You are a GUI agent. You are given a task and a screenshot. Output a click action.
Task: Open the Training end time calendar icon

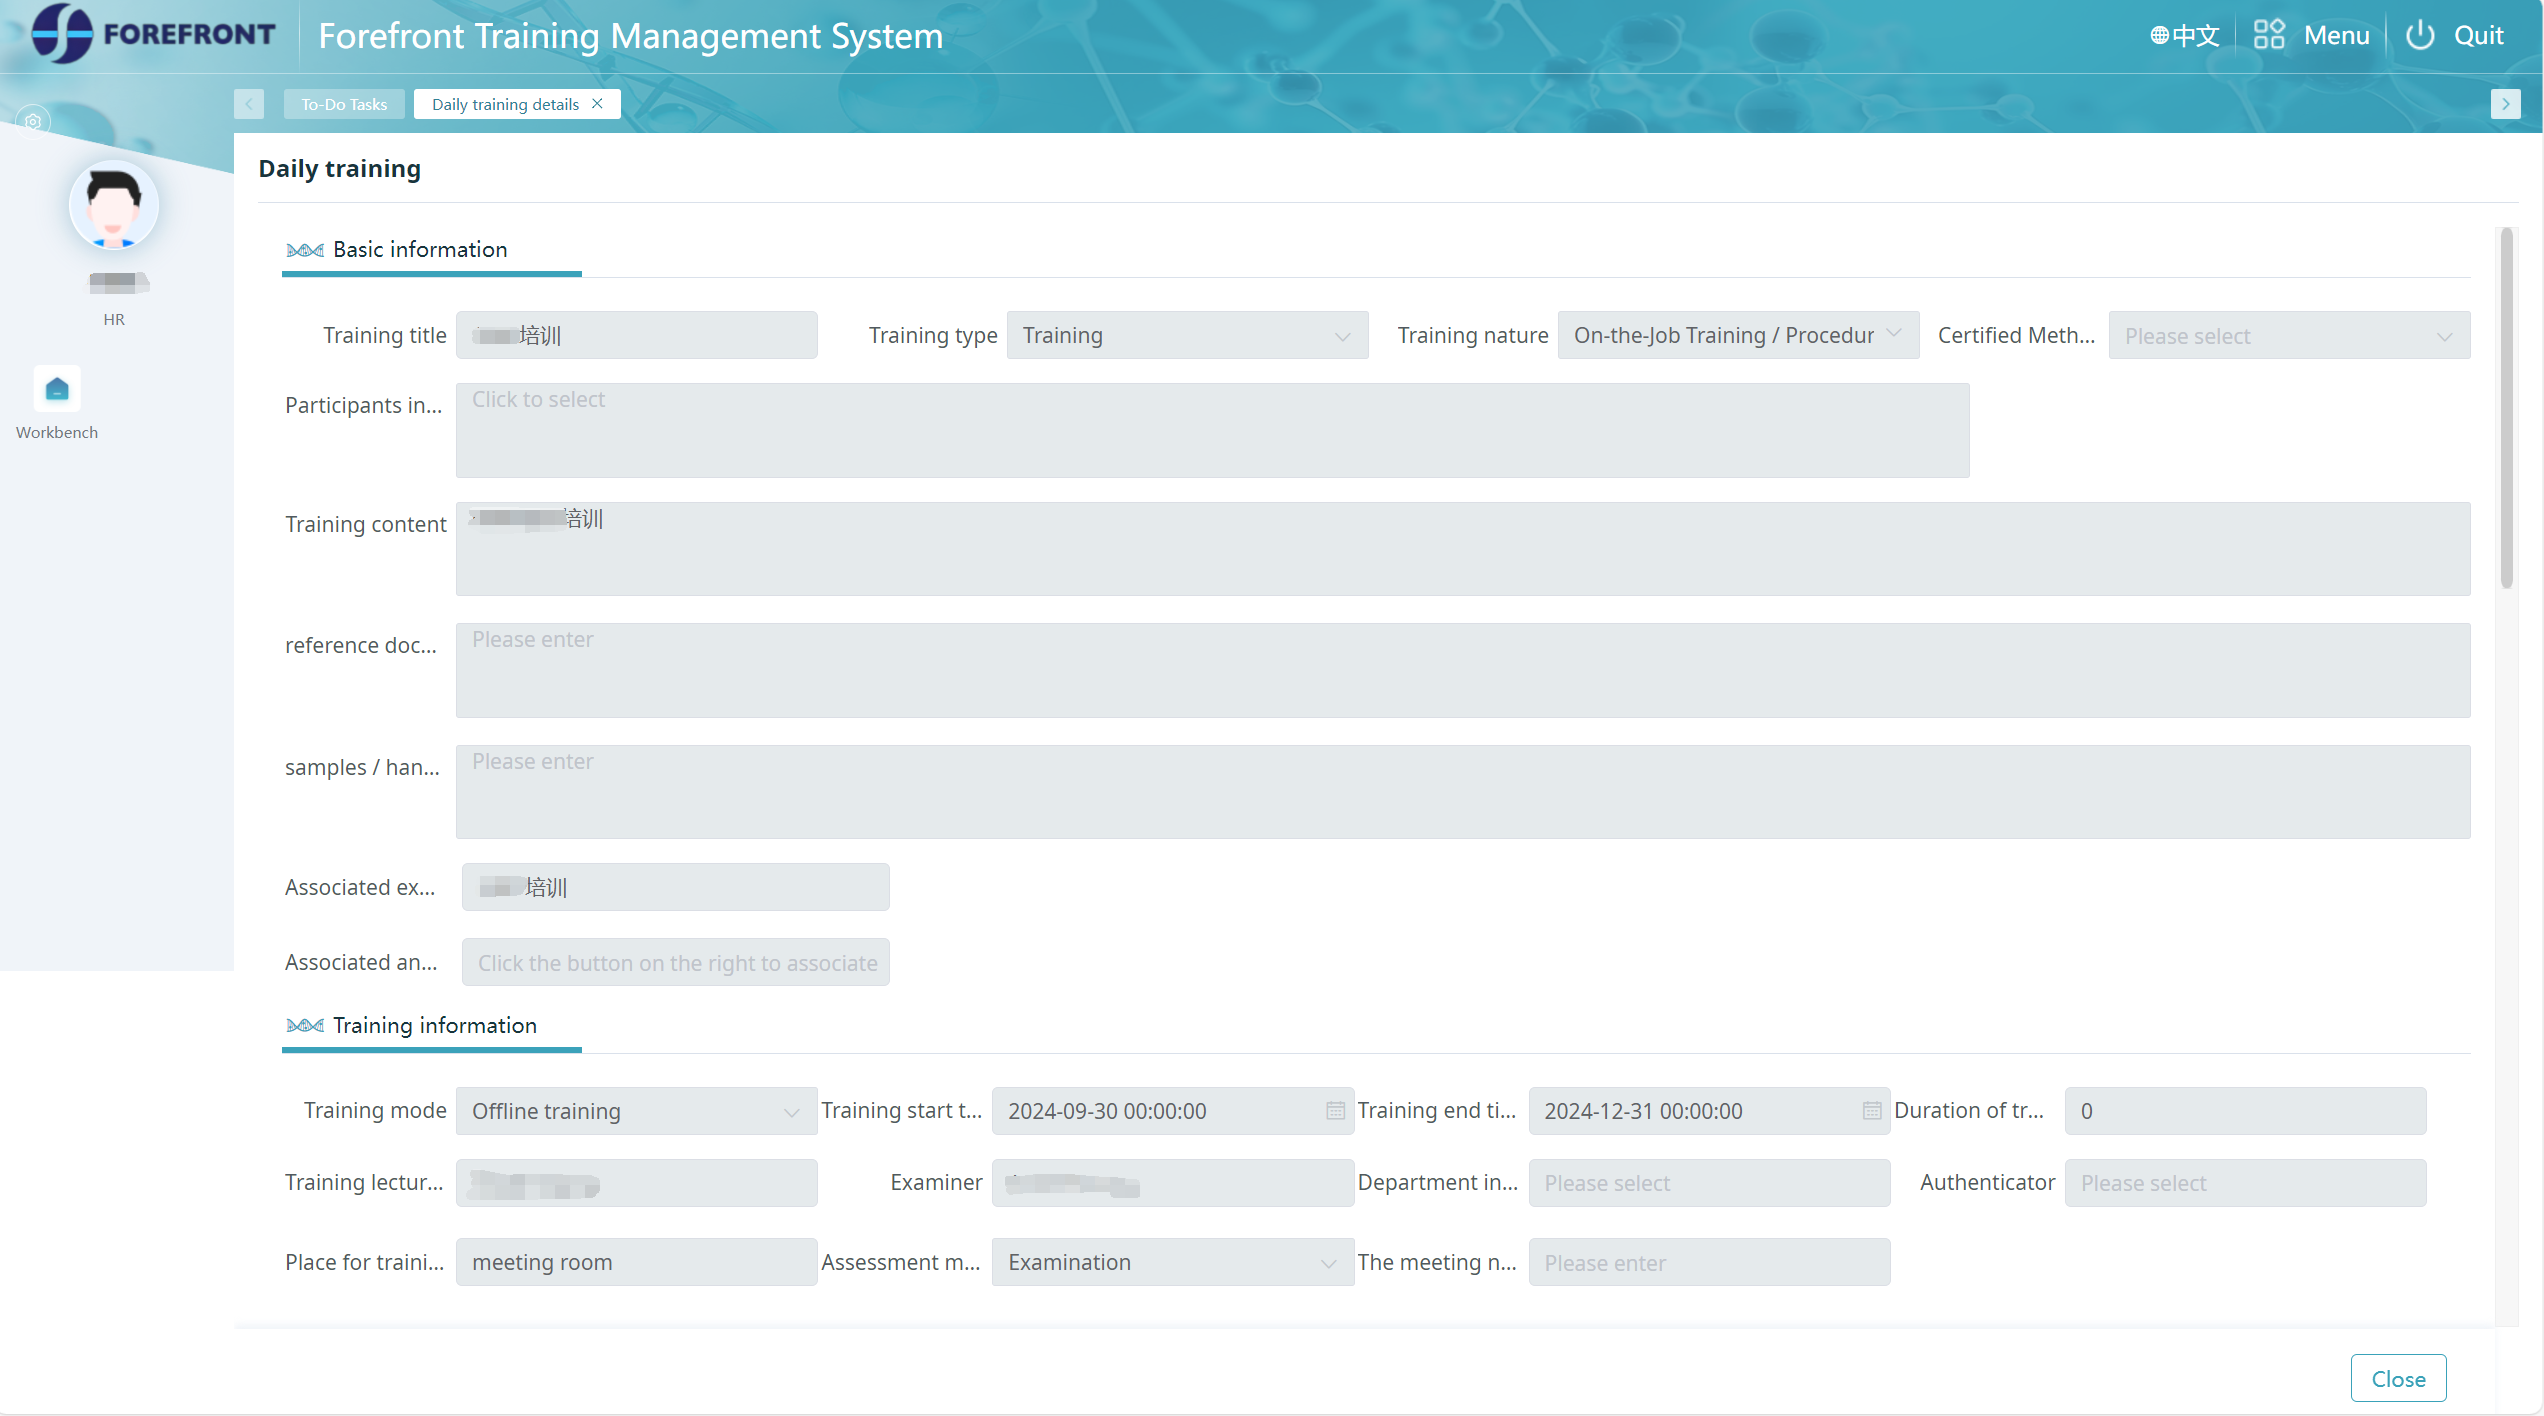pos(1872,1111)
